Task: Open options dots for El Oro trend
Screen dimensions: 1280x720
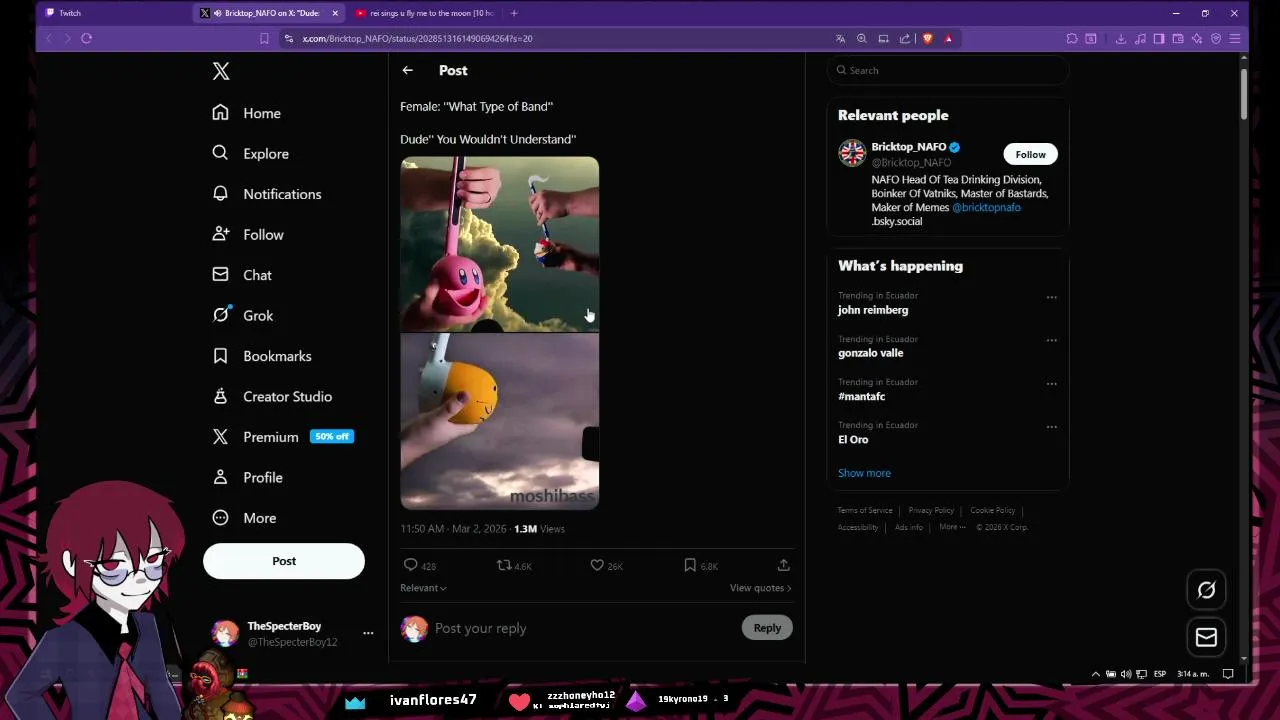Action: coord(1051,426)
